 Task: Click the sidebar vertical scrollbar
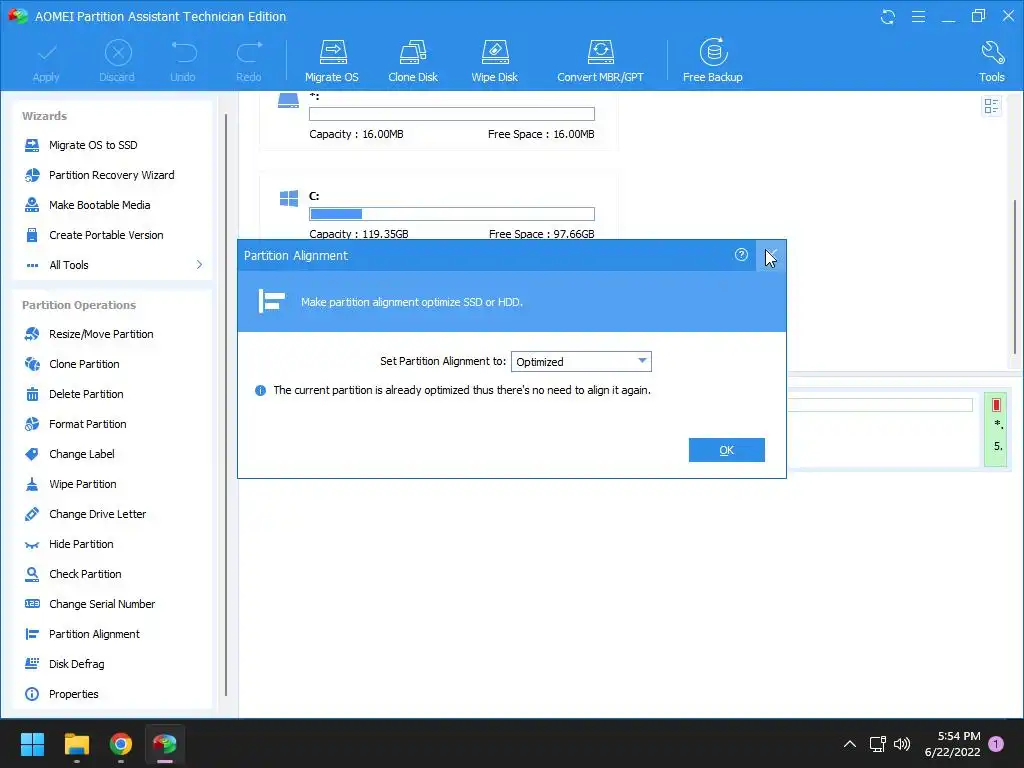point(226,405)
